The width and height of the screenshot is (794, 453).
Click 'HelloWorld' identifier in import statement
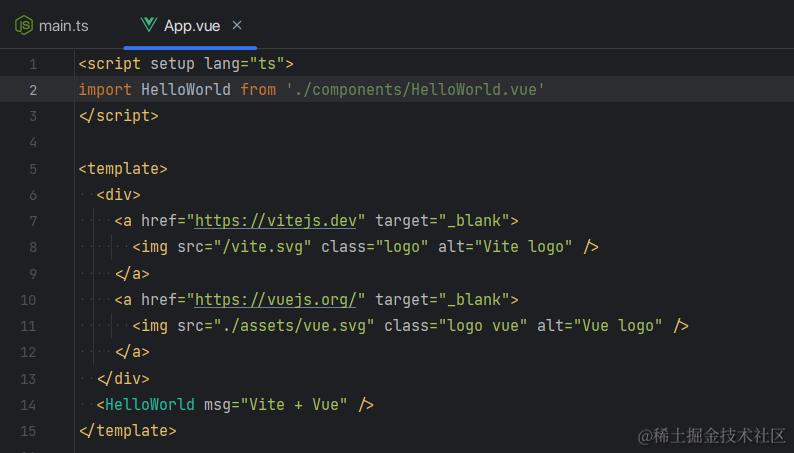pos(186,90)
